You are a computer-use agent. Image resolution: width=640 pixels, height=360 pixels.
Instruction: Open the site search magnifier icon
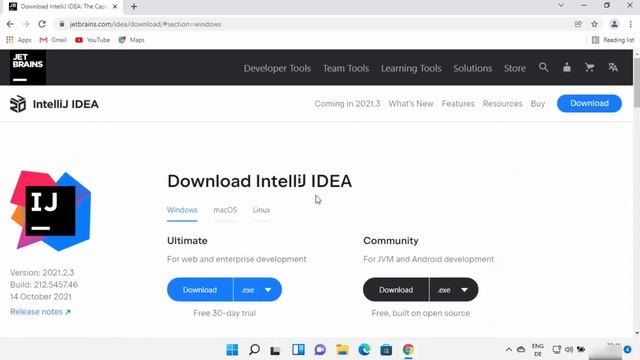(x=543, y=67)
